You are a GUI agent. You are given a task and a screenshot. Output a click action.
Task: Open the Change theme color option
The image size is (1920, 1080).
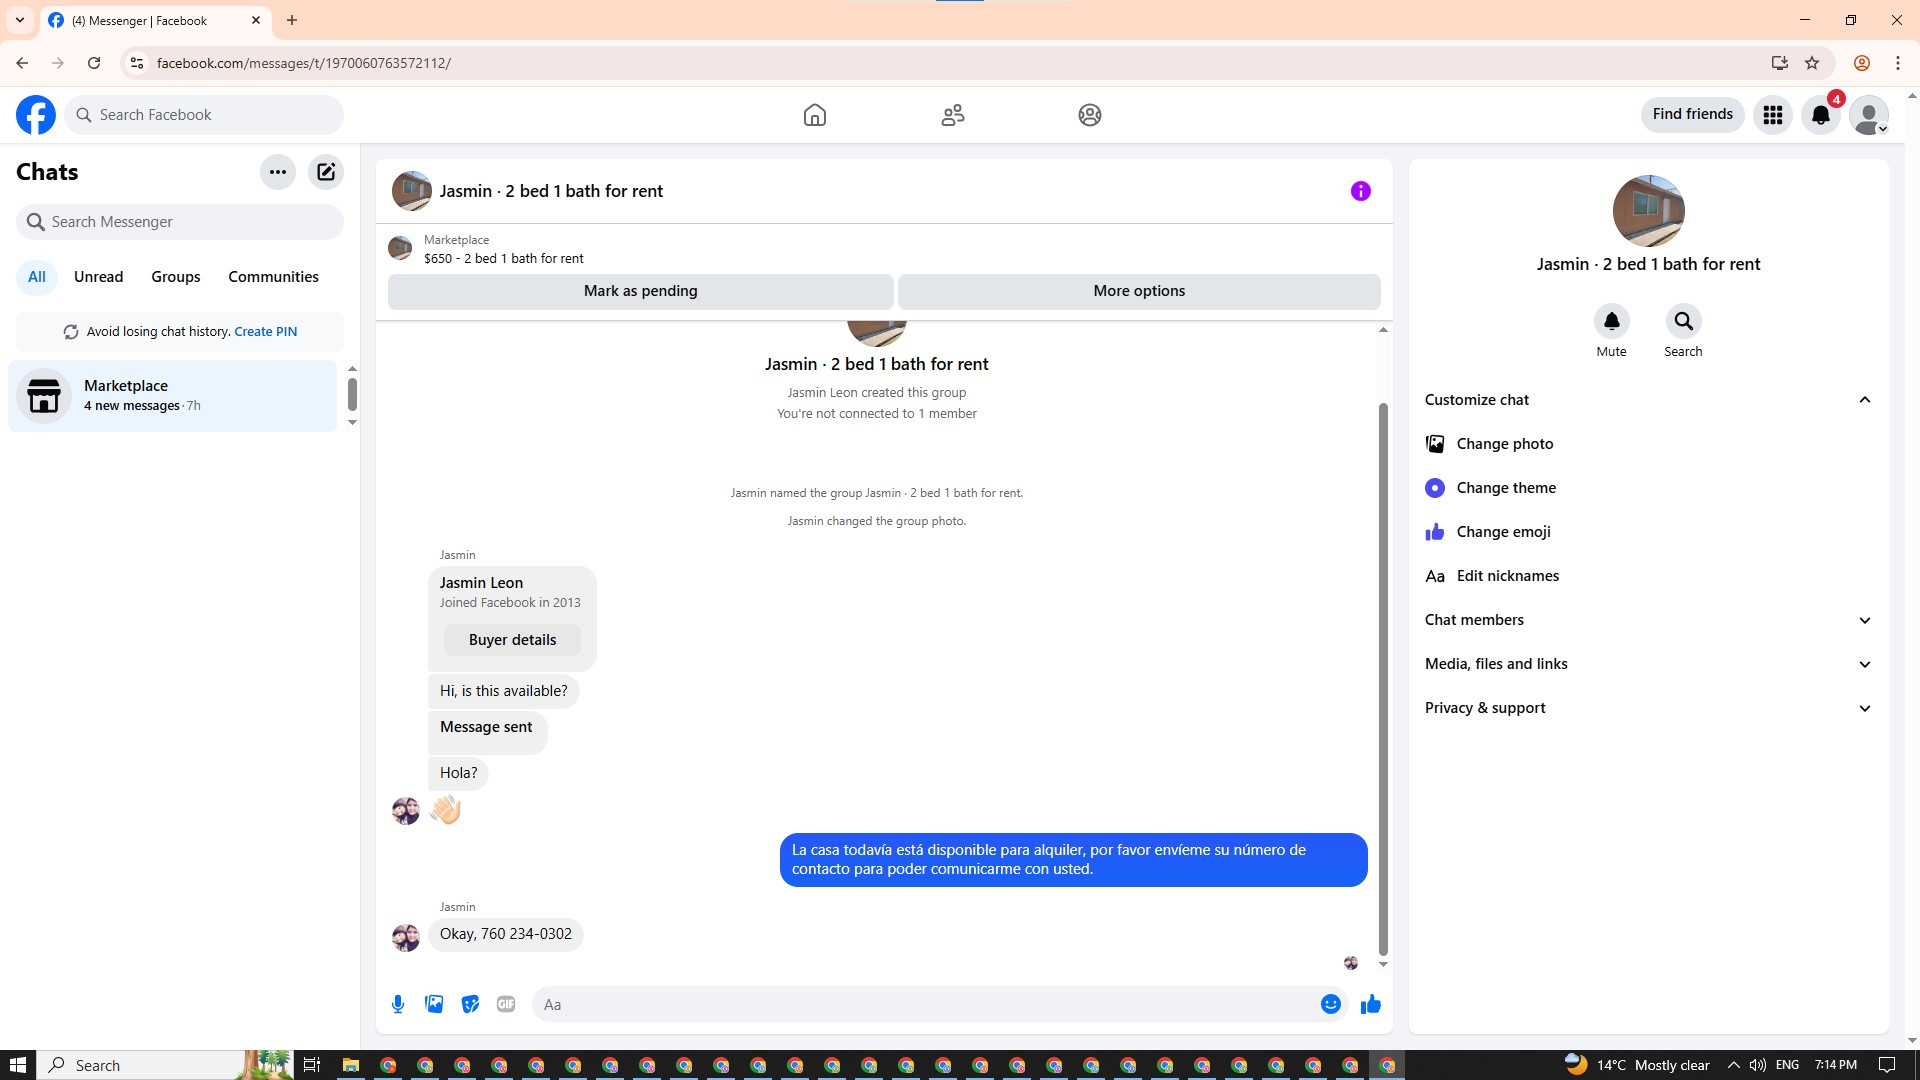click(x=1505, y=488)
